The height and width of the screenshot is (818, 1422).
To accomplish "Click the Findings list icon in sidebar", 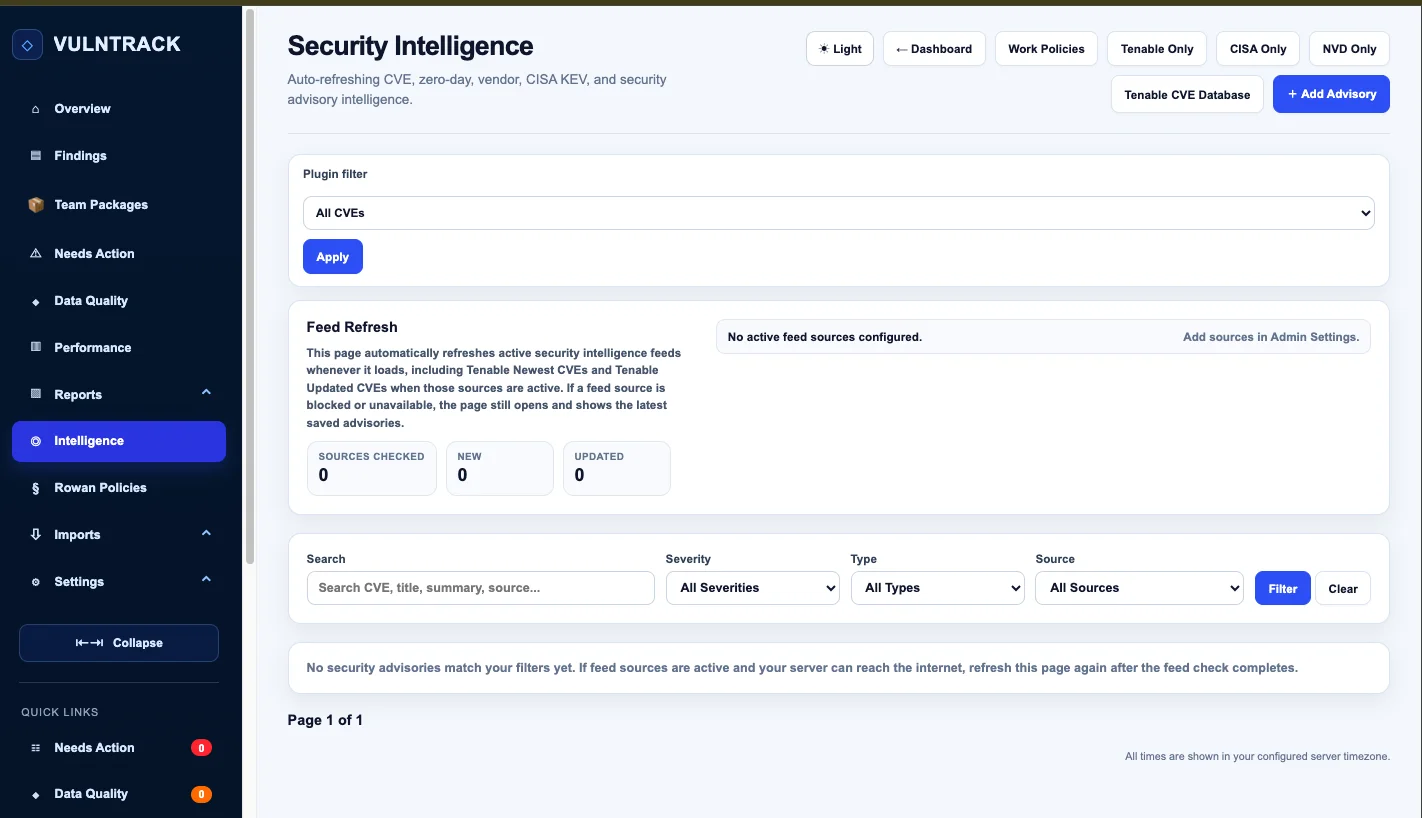I will pyautogui.click(x=36, y=156).
